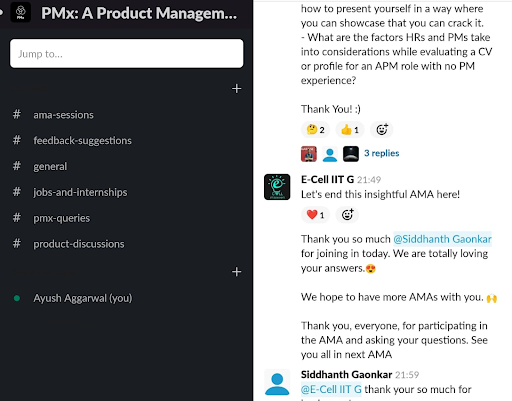Open the E-Cell IIT G avatar

point(277,187)
